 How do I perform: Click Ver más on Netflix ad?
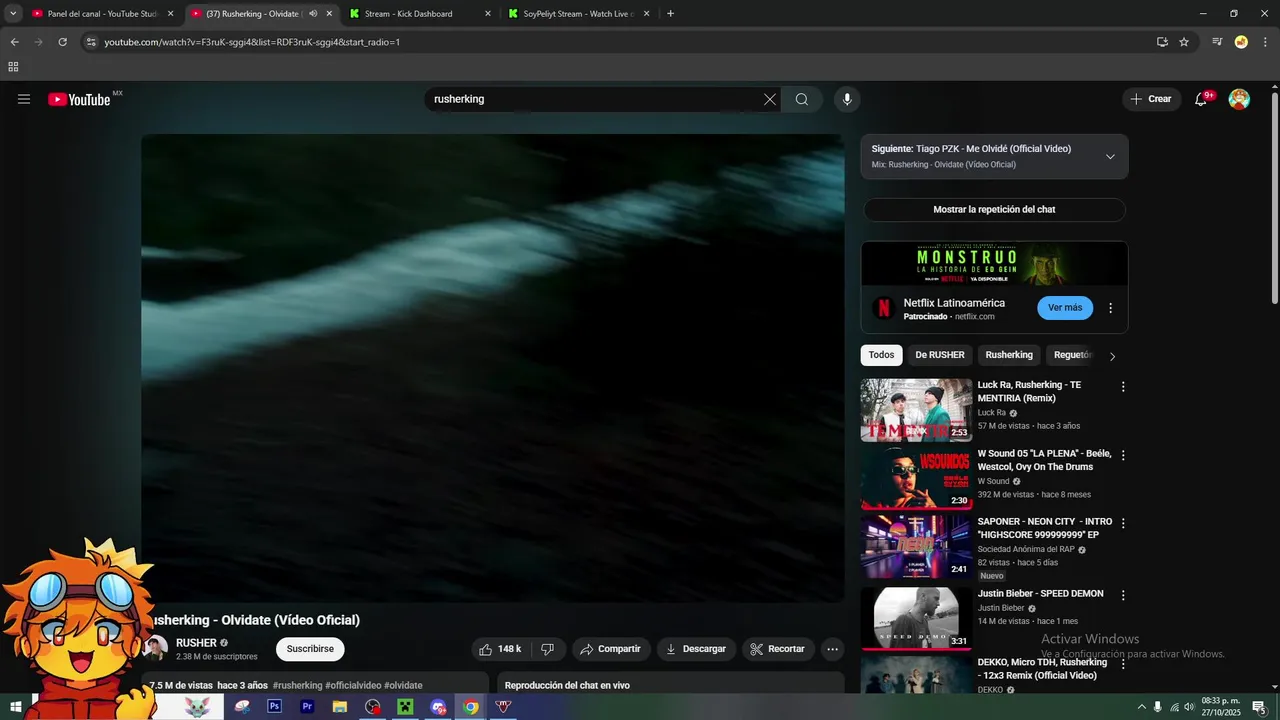tap(1065, 308)
